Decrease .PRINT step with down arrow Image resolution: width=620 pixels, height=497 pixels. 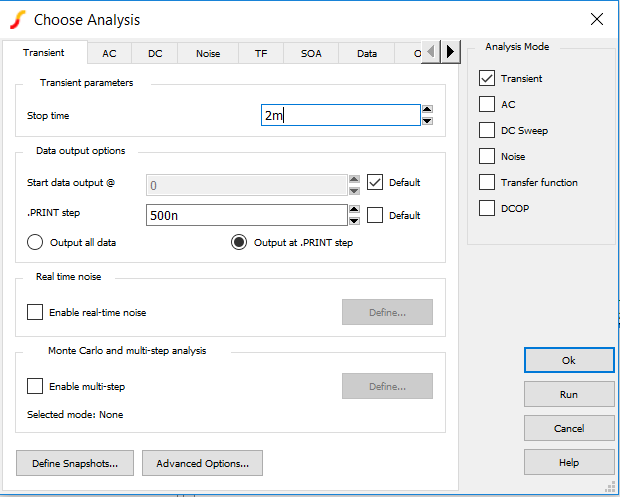coord(353,221)
